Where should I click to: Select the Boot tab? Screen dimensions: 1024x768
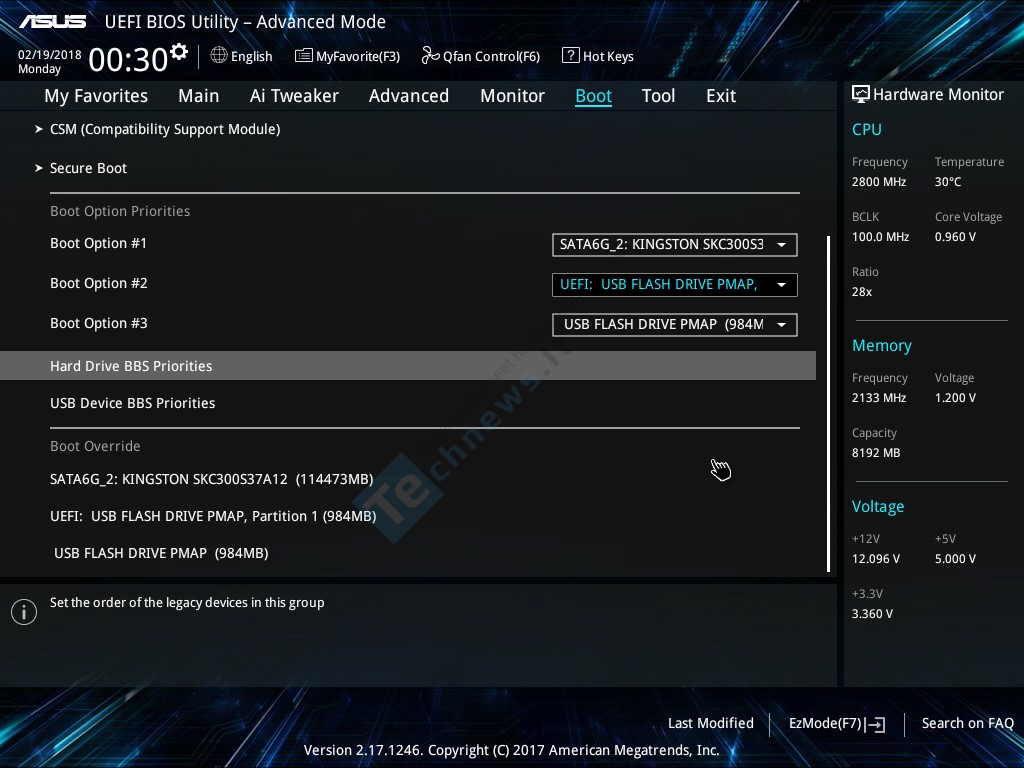(x=594, y=96)
